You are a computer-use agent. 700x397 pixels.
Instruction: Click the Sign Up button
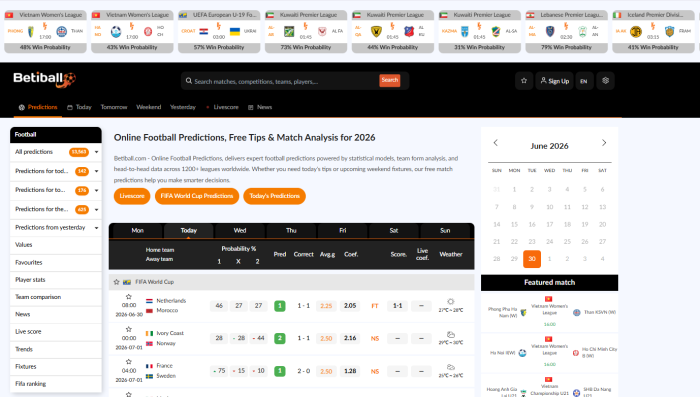554,81
